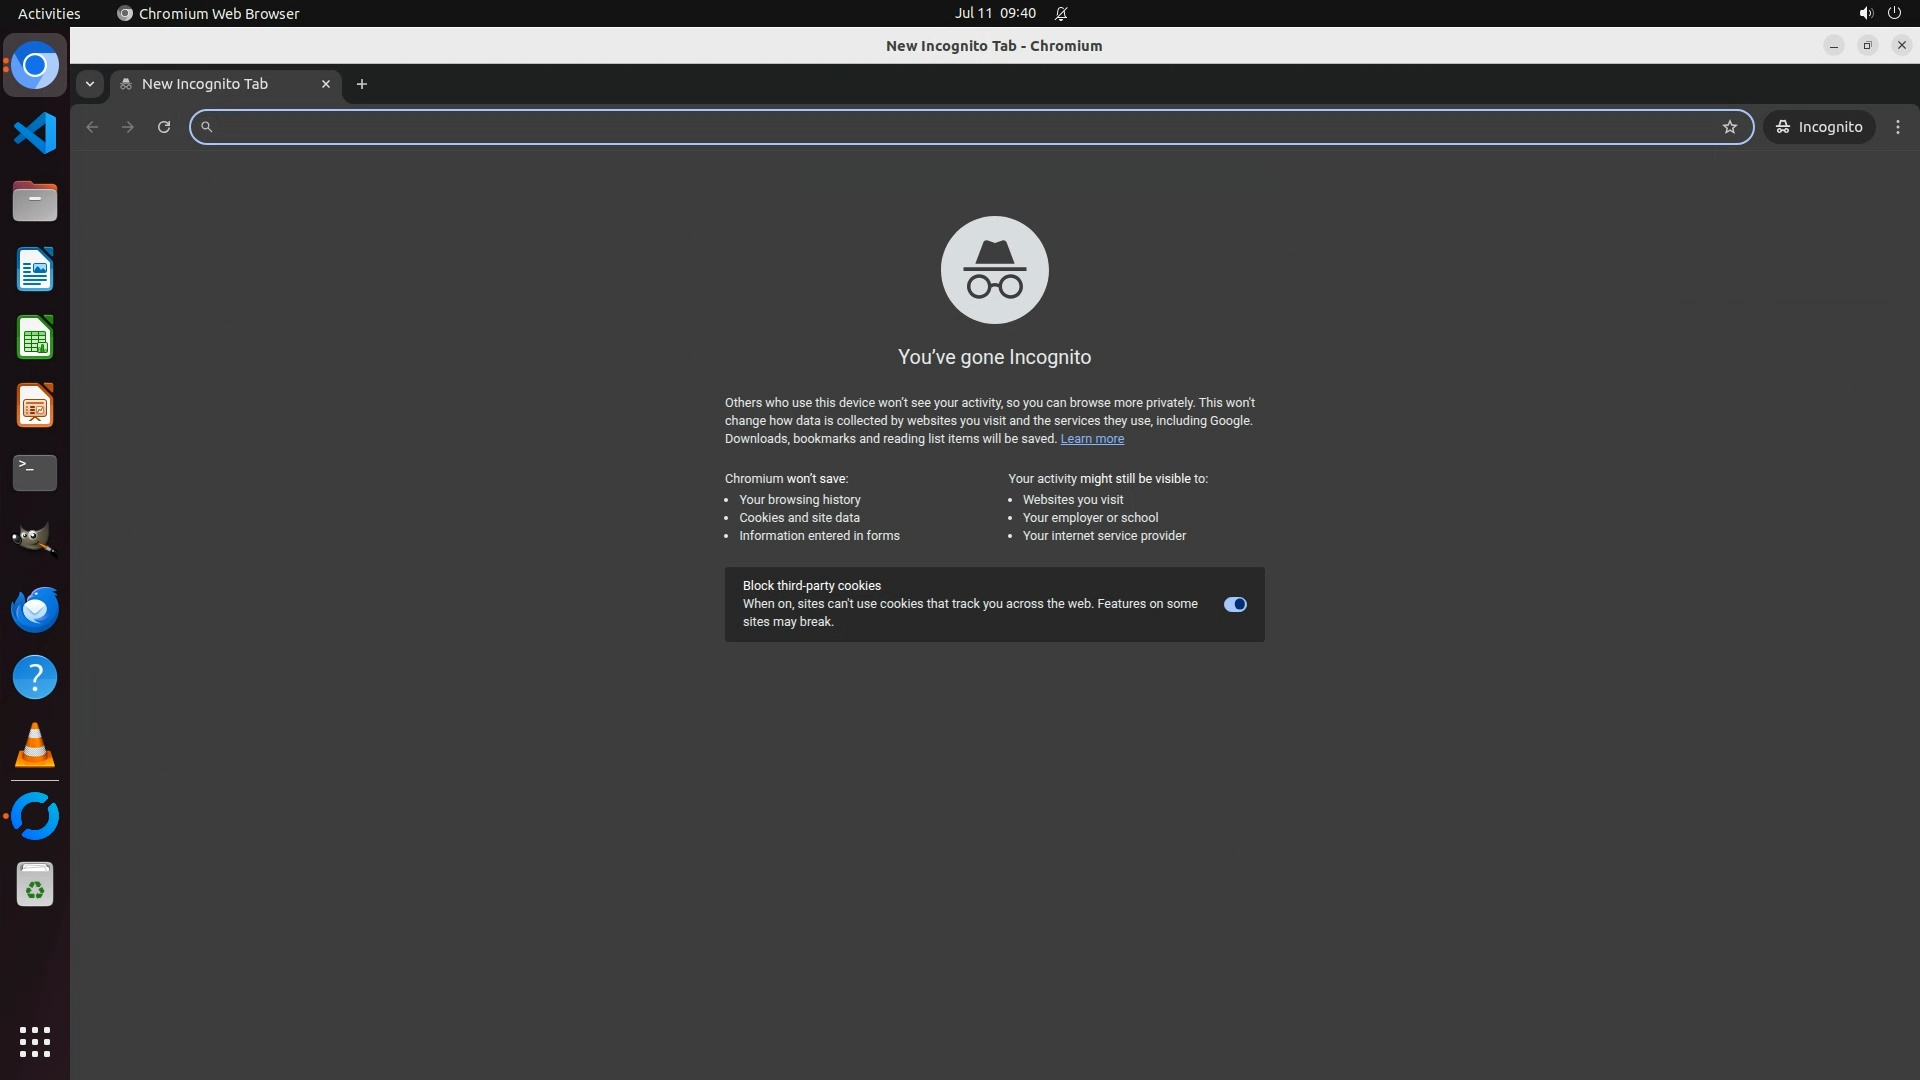The width and height of the screenshot is (1920, 1080).
Task: Click into the address bar field
Action: (960, 127)
